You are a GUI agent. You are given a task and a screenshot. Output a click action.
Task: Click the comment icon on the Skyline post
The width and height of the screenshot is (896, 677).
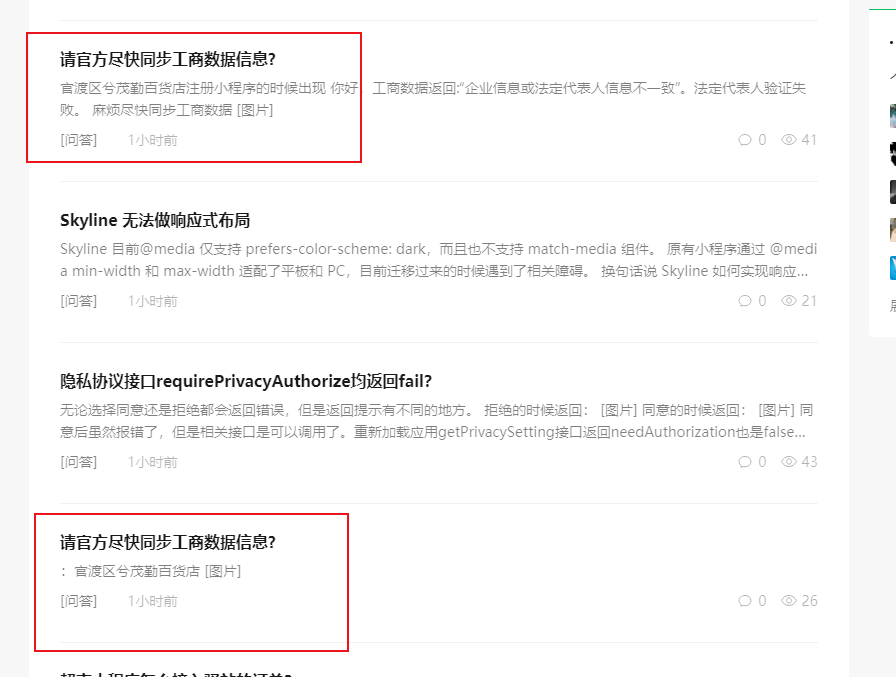click(745, 301)
